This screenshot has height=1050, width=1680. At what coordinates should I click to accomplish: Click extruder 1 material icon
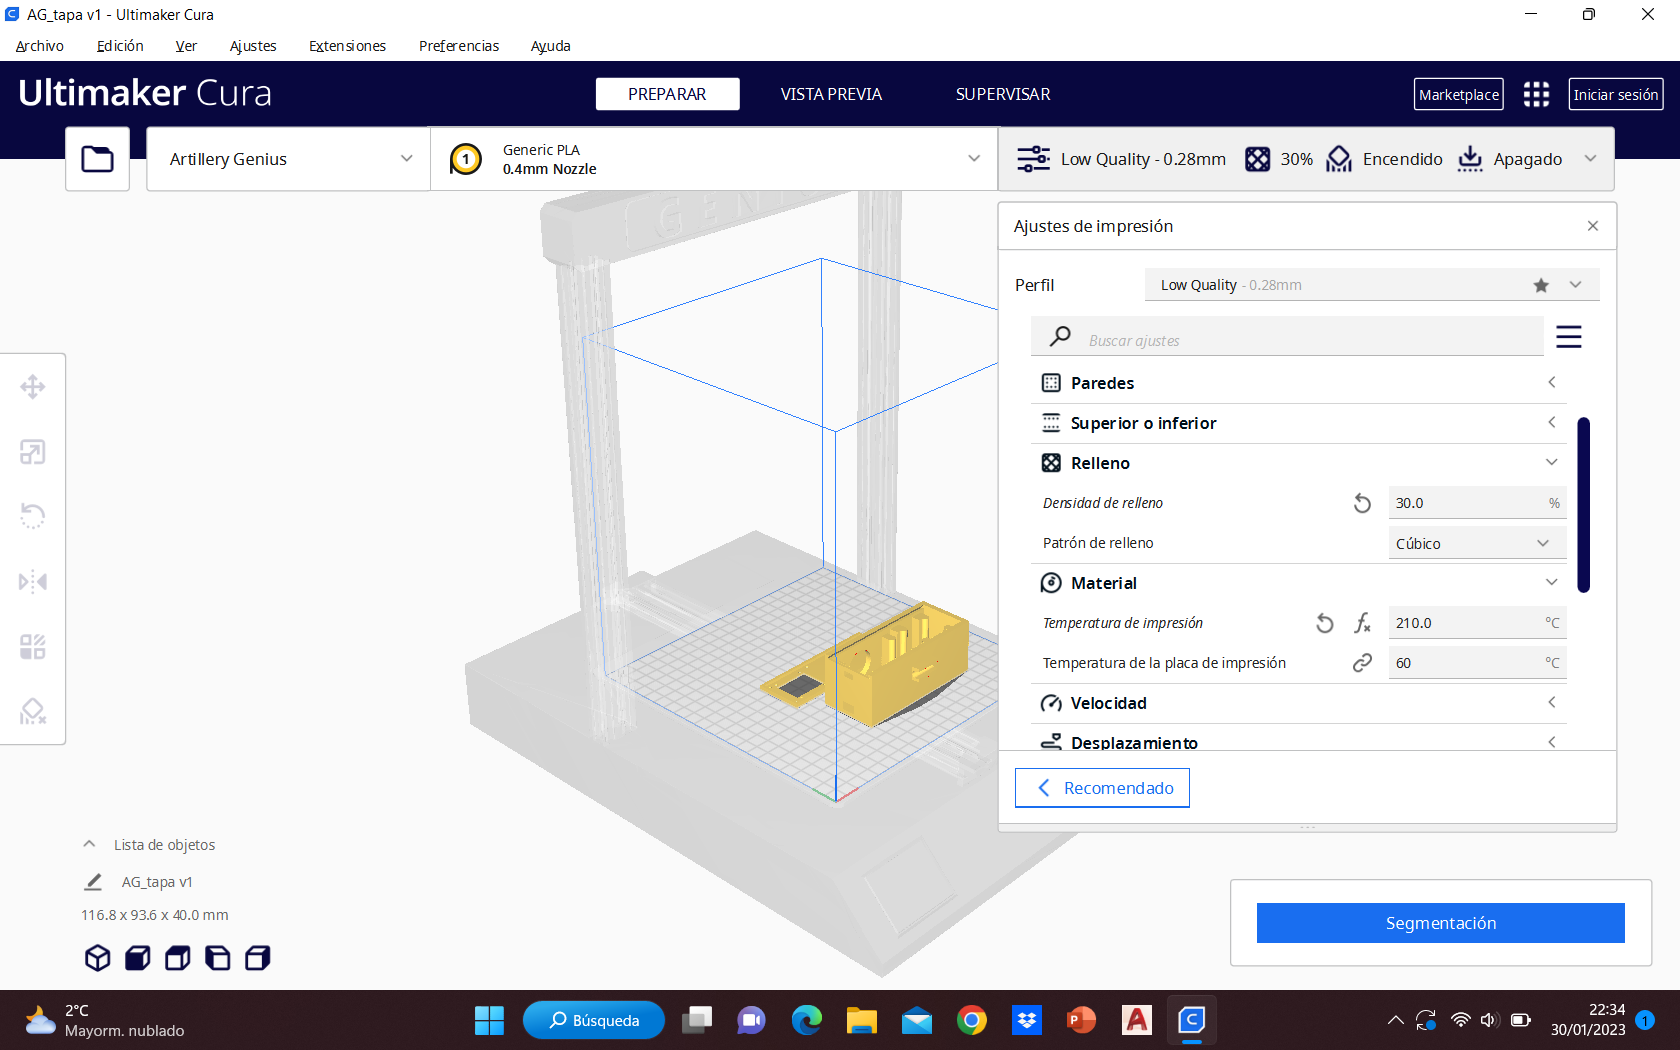click(466, 159)
